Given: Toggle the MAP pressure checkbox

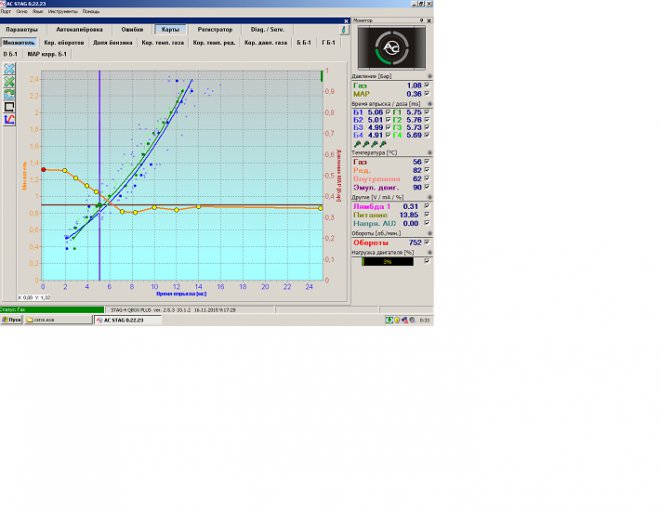Looking at the screenshot, I should point(428,94).
